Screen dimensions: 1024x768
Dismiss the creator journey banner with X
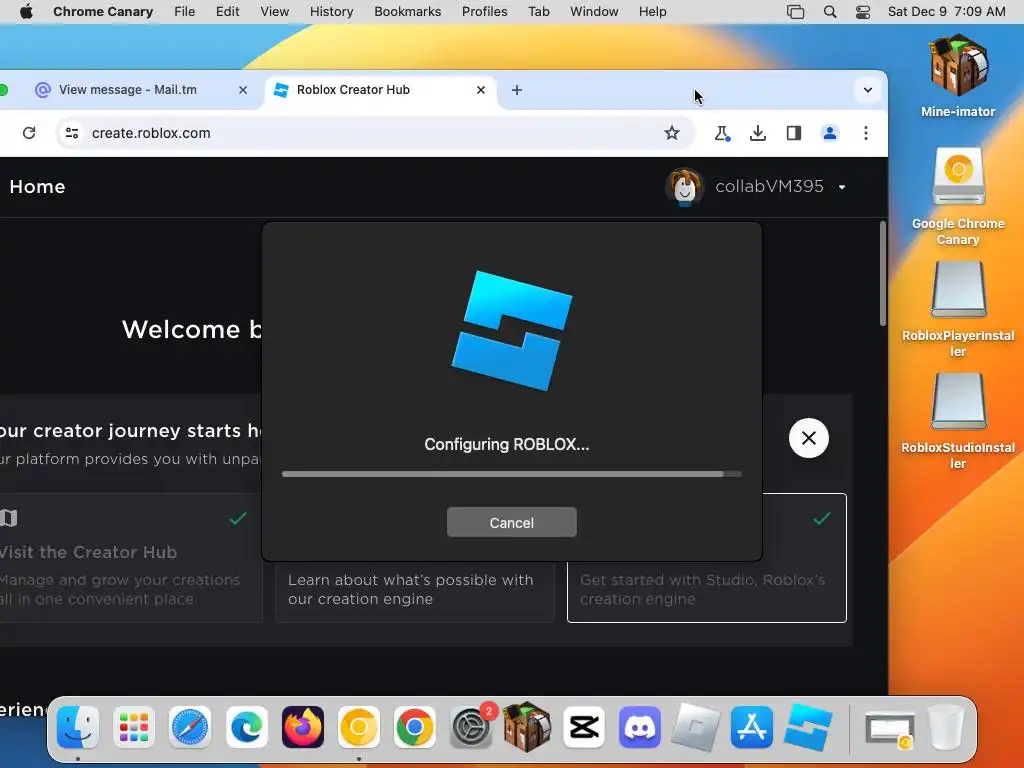(x=808, y=438)
